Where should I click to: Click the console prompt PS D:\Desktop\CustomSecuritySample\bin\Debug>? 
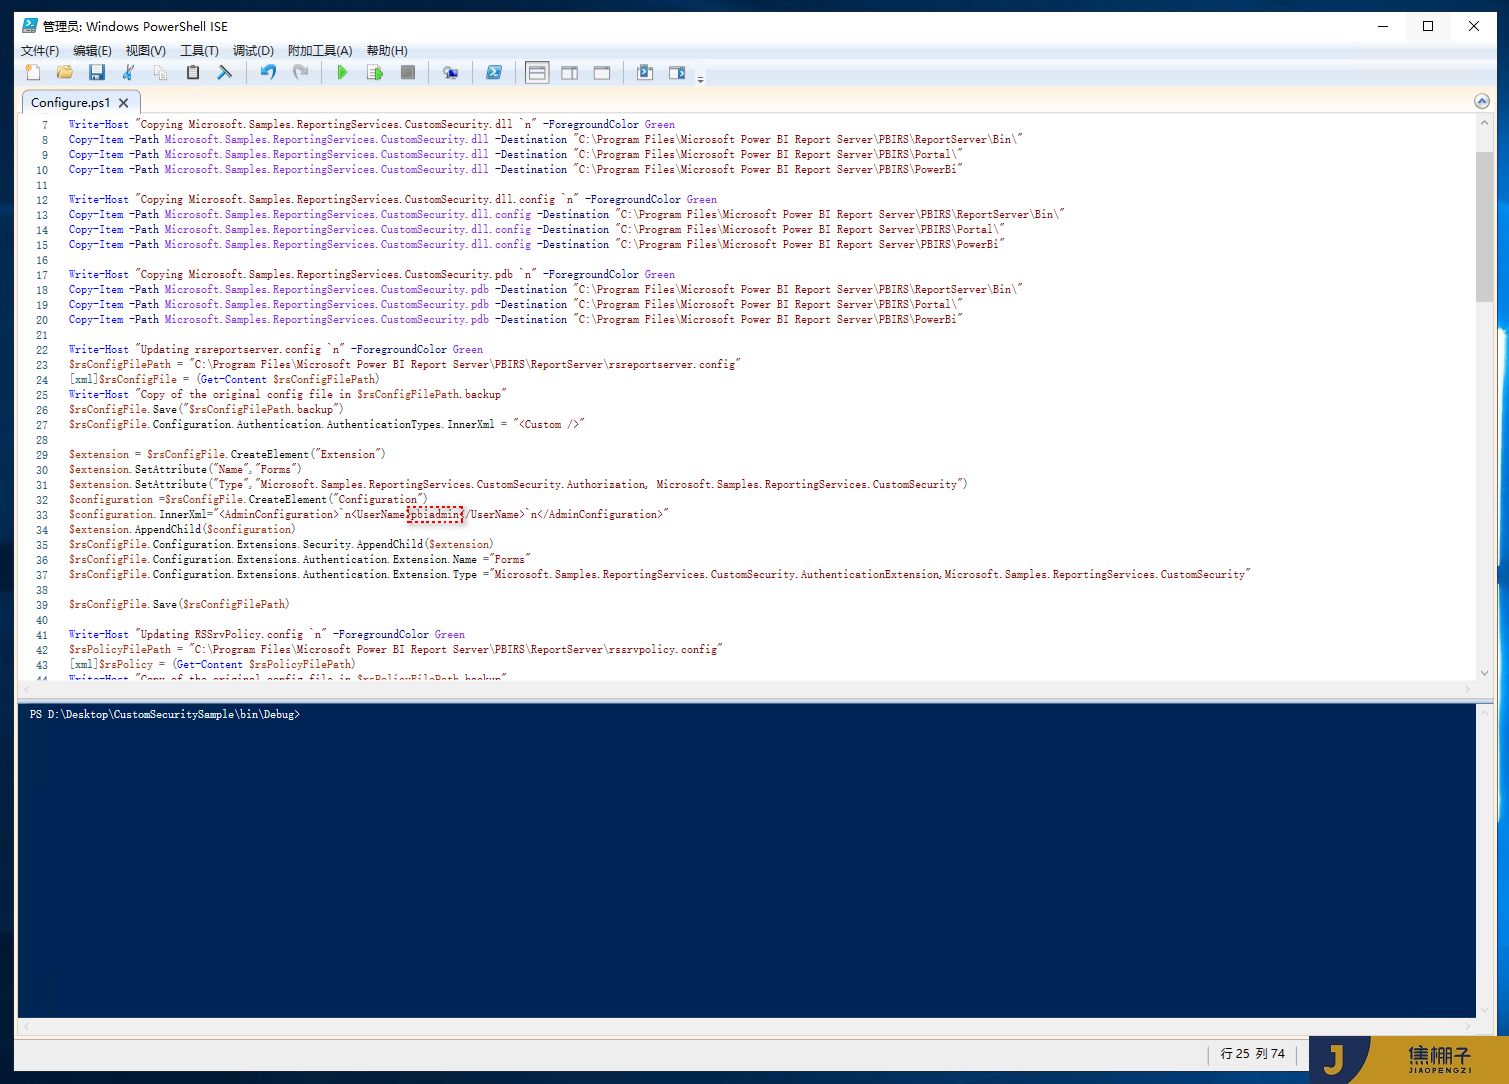(x=165, y=714)
